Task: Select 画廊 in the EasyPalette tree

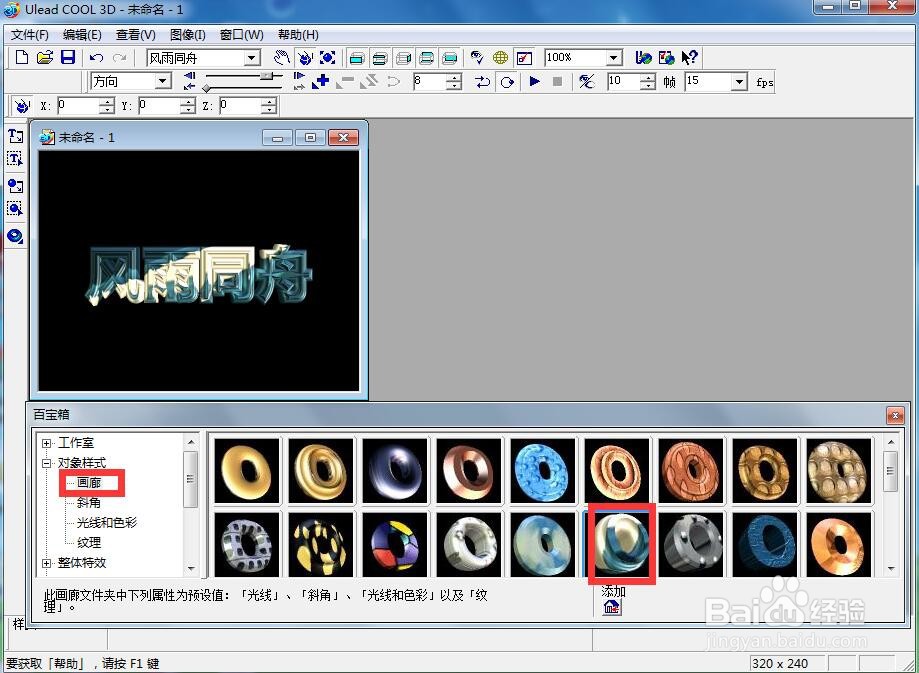Action: tap(89, 482)
